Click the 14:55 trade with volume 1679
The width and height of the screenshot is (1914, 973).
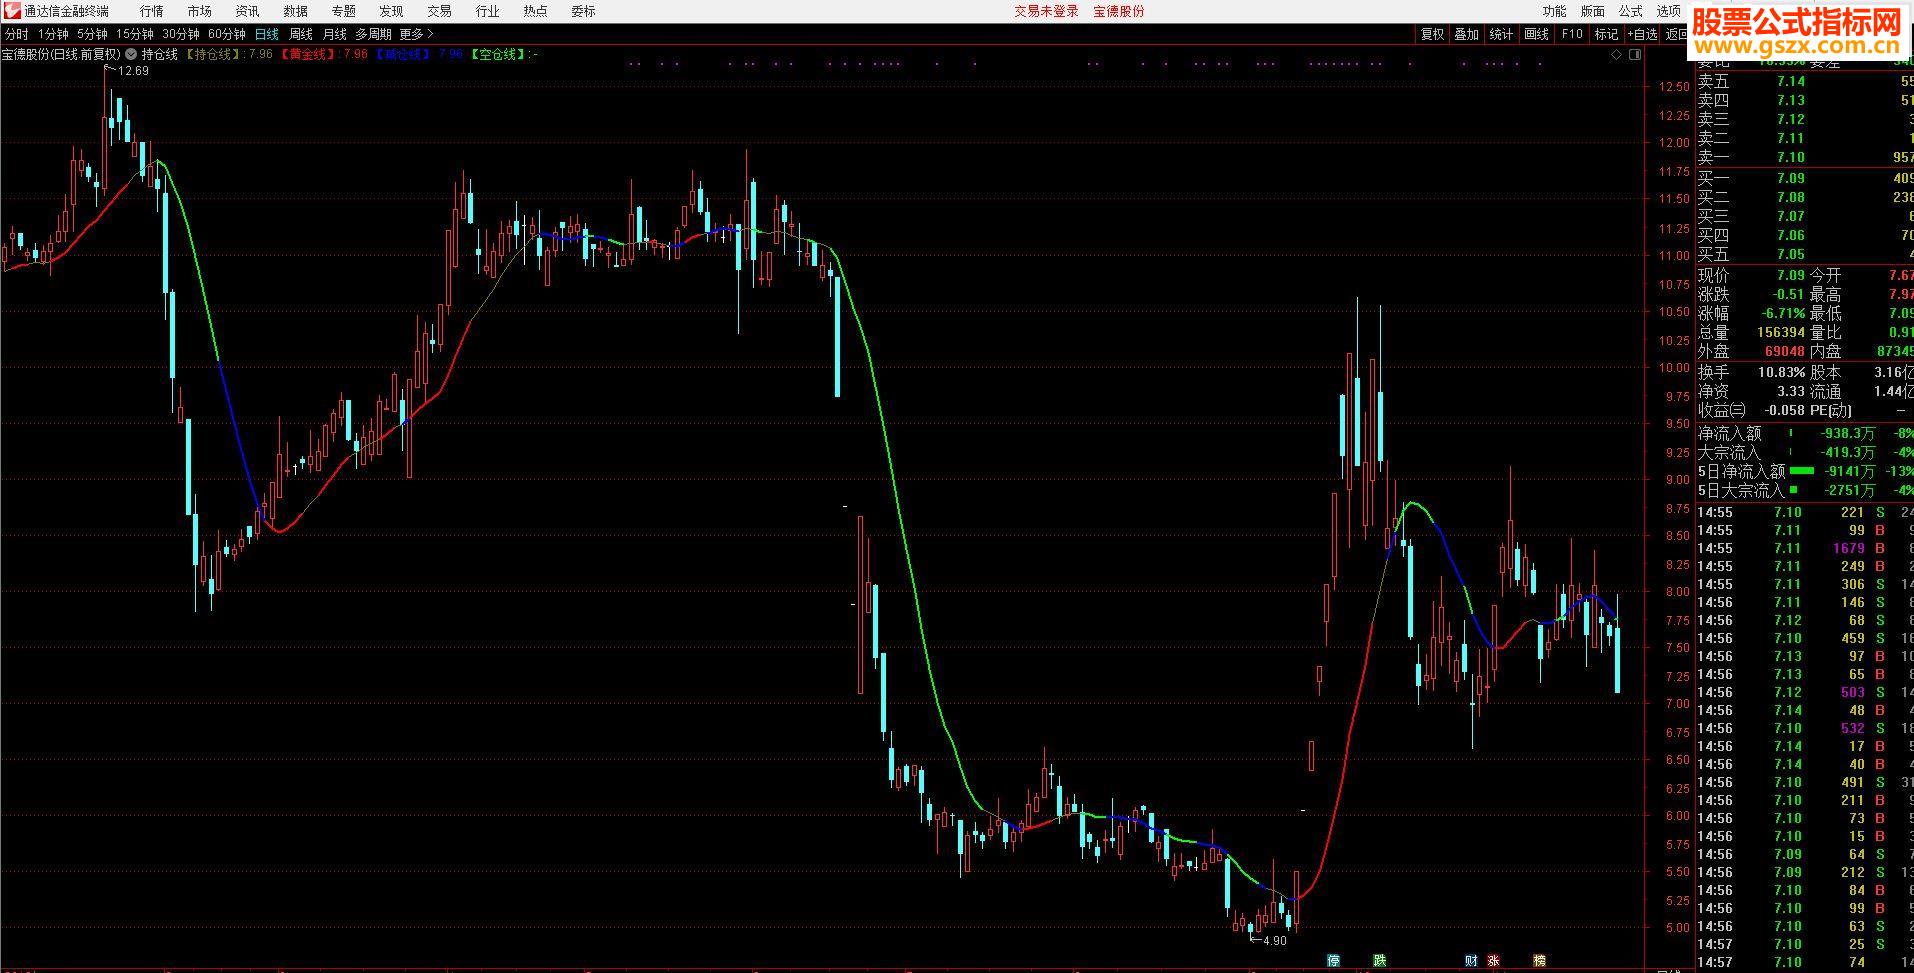point(1805,548)
